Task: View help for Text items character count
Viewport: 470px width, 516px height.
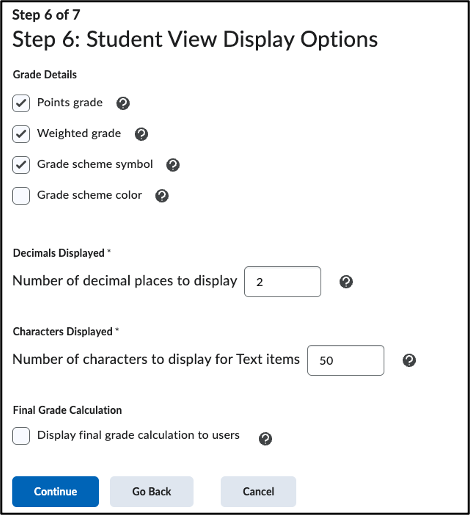Action: pos(409,360)
